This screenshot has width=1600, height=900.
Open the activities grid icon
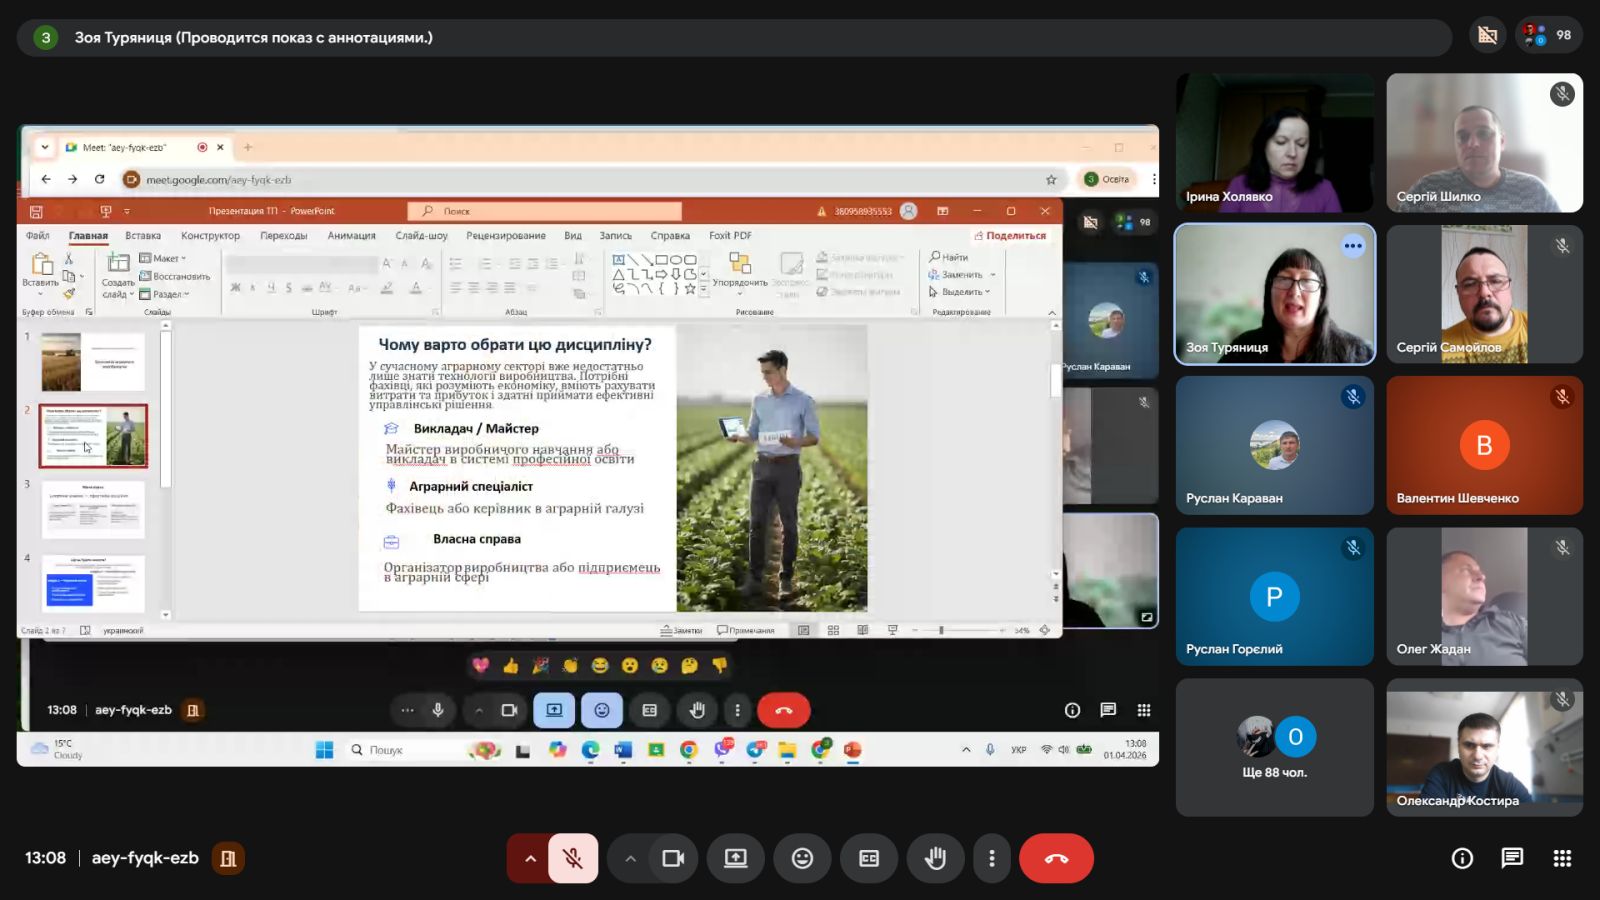[1562, 858]
